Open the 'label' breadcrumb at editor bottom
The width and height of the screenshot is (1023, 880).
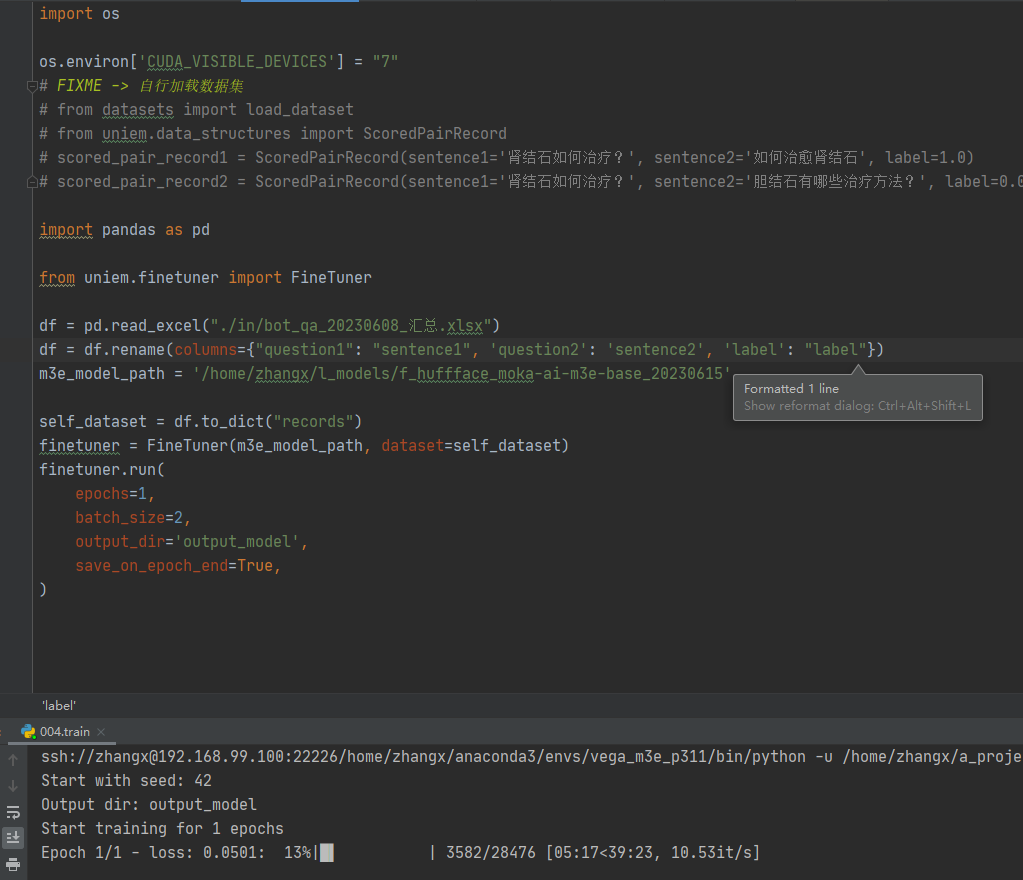[58, 705]
